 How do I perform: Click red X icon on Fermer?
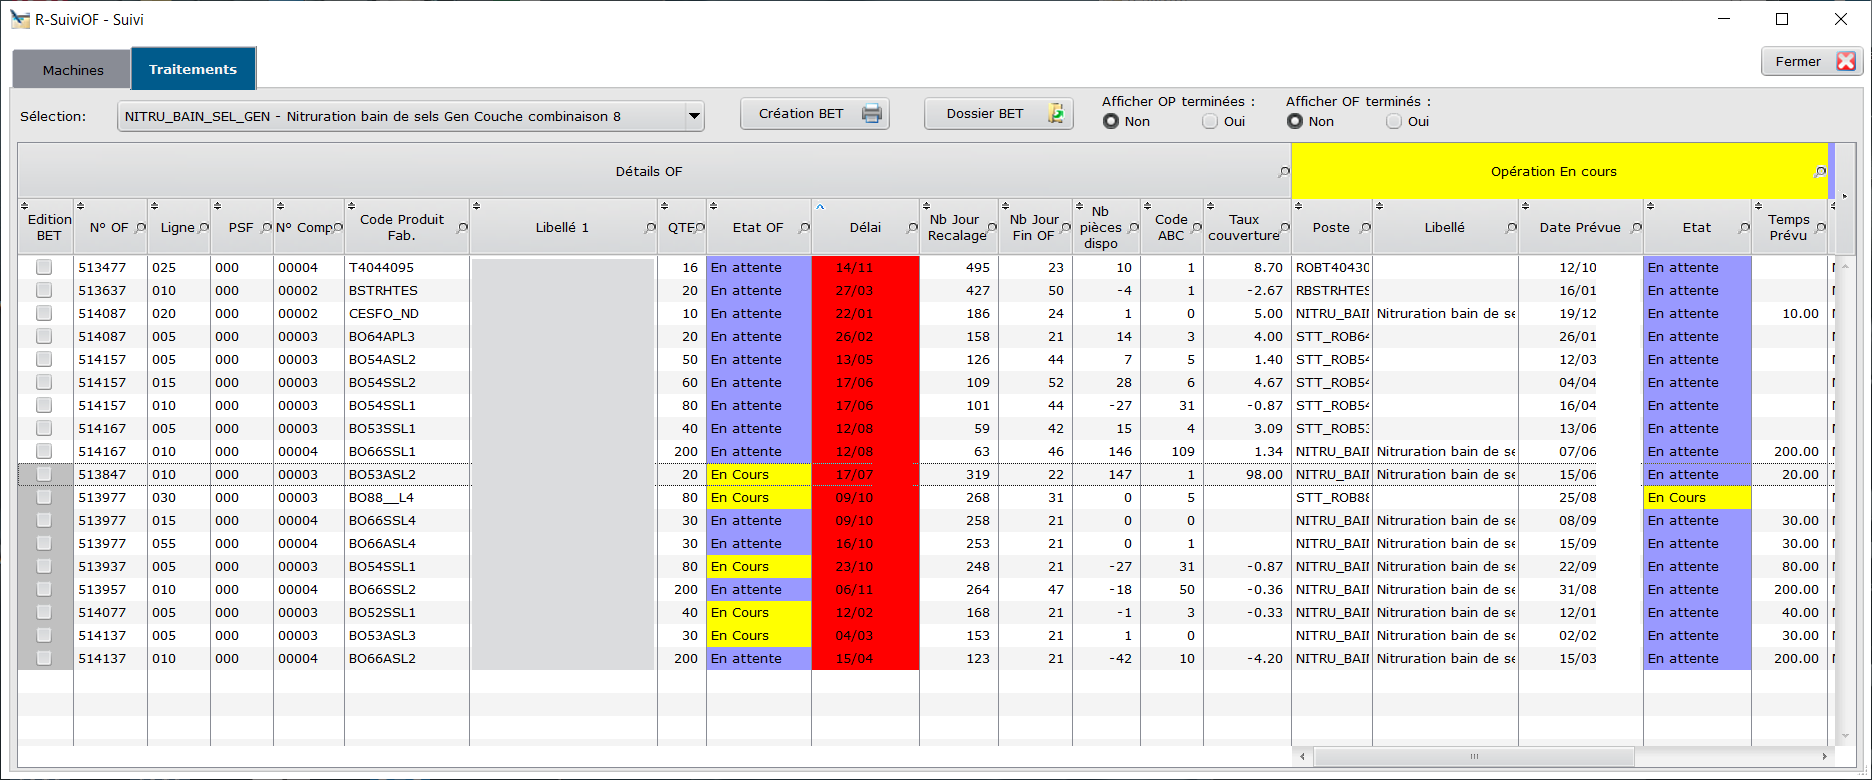[x=1846, y=62]
